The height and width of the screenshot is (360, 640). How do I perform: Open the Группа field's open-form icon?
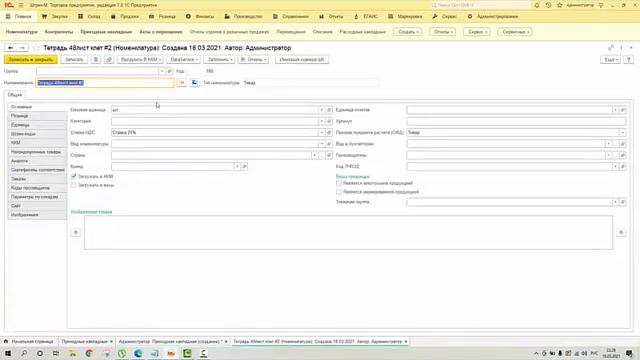pos(169,71)
